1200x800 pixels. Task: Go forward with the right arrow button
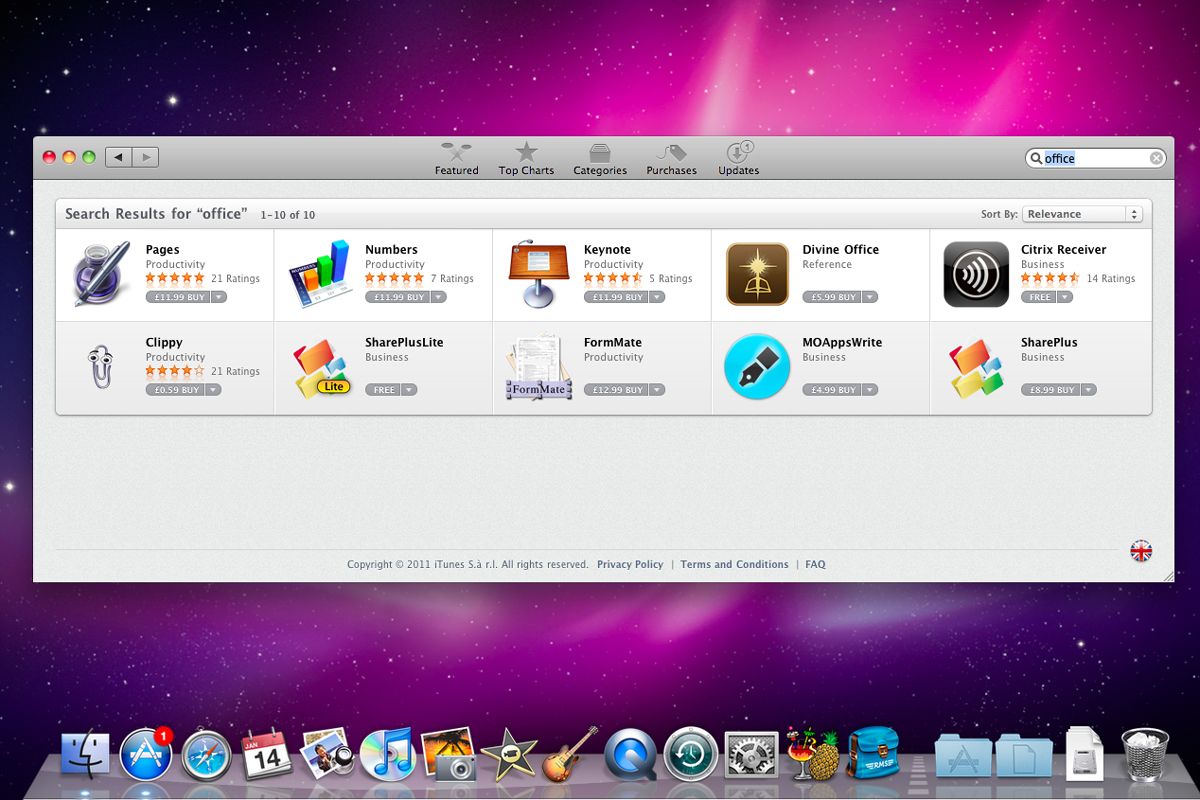coord(146,157)
